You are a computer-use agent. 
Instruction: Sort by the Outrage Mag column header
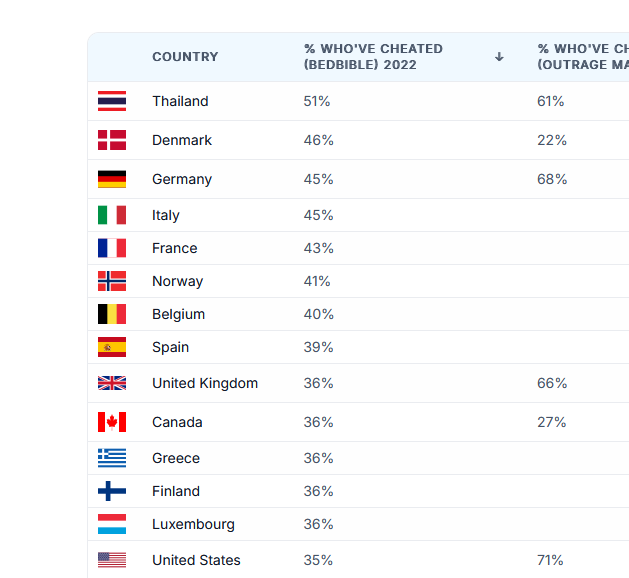[583, 57]
